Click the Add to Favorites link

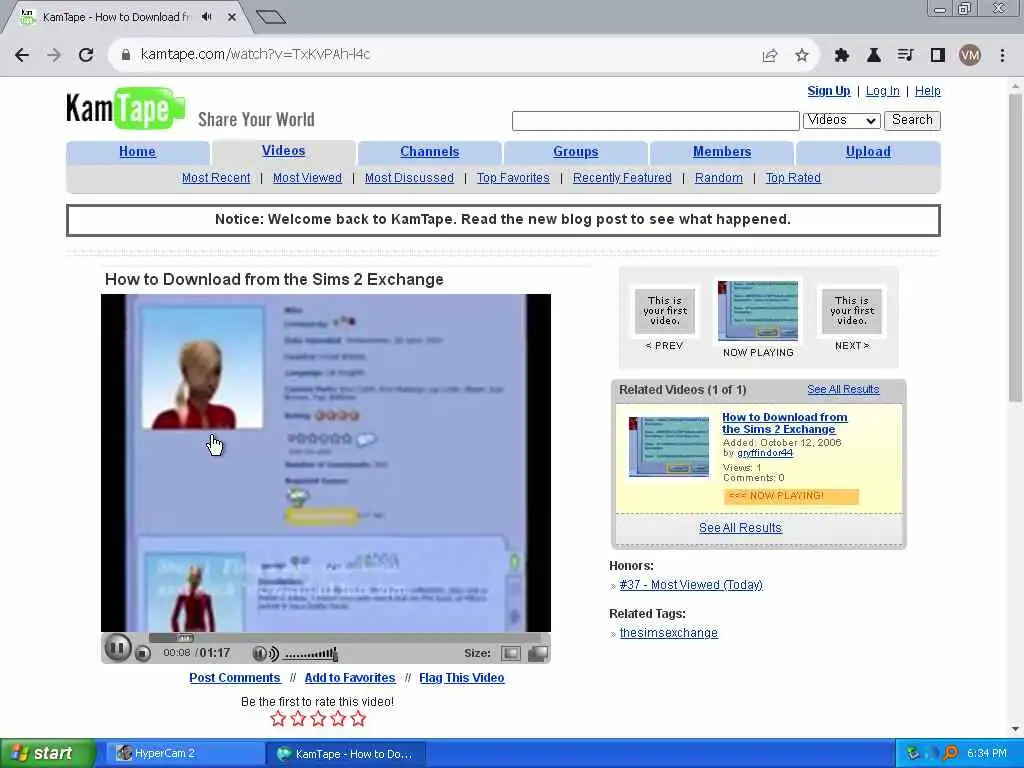tap(350, 678)
